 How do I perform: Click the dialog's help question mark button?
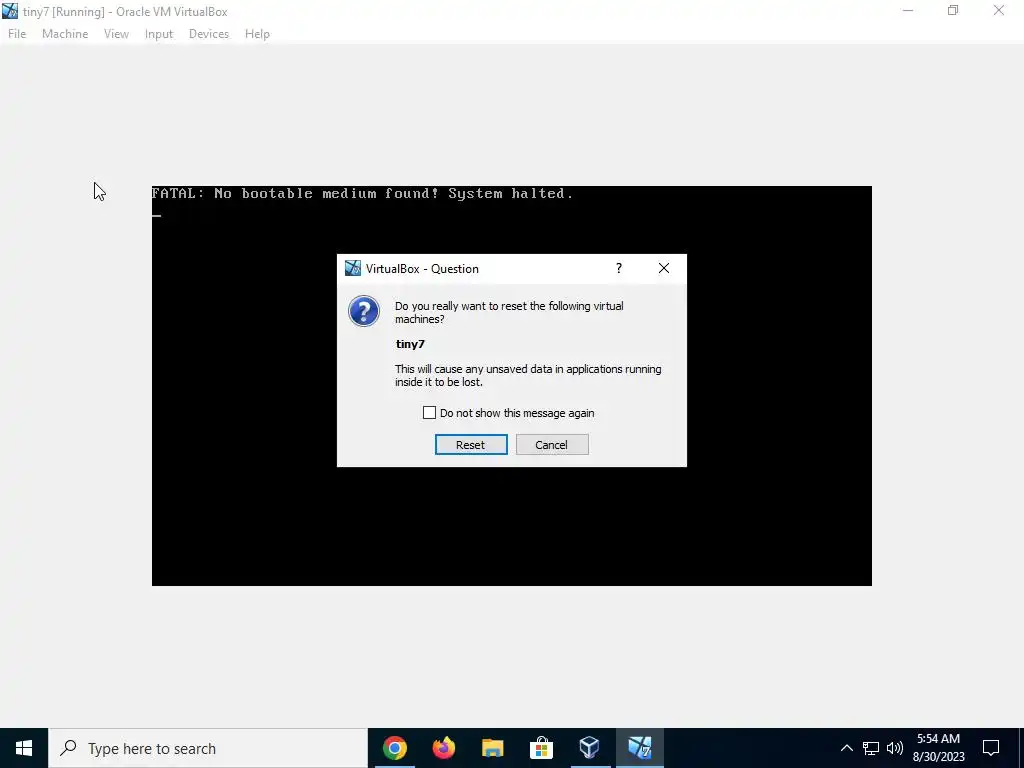(x=618, y=268)
